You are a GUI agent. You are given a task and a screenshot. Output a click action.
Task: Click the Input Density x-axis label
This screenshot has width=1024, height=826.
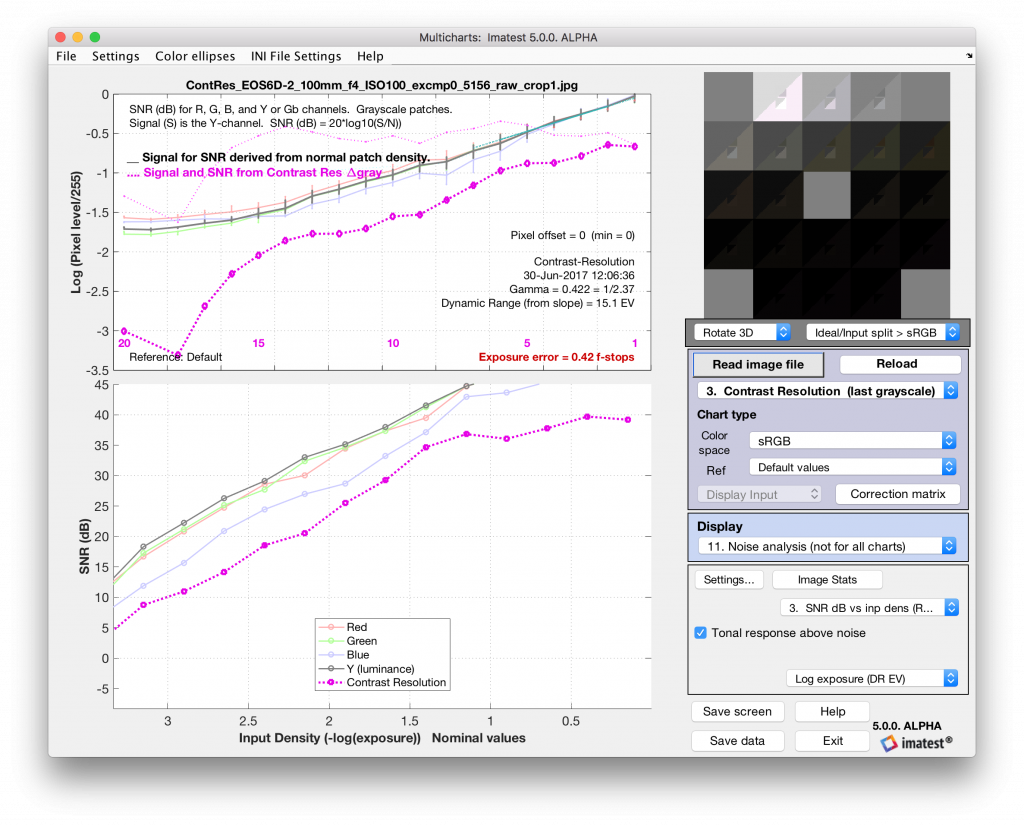(x=382, y=738)
